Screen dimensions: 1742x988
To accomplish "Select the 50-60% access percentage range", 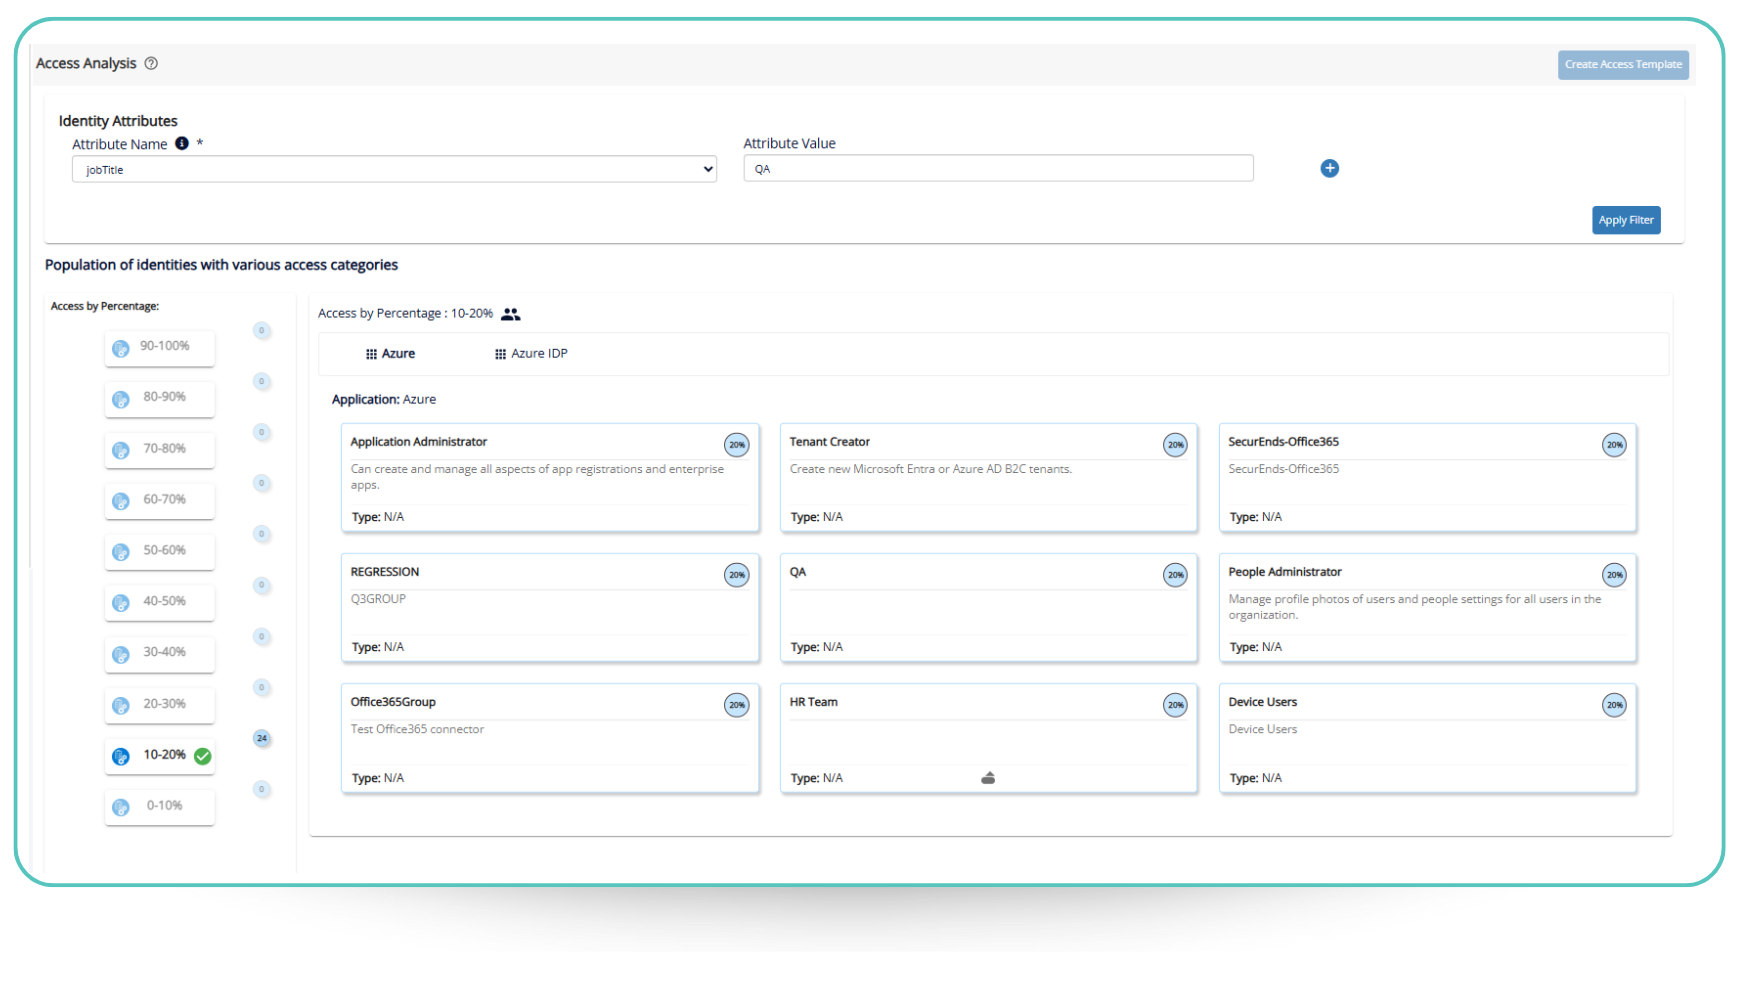I will tap(160, 551).
